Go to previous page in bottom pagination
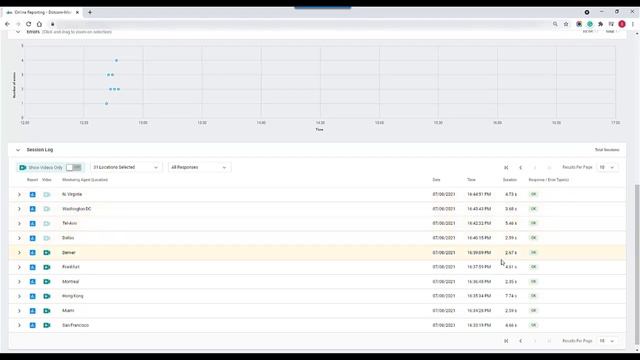640x360 pixels. [520, 341]
